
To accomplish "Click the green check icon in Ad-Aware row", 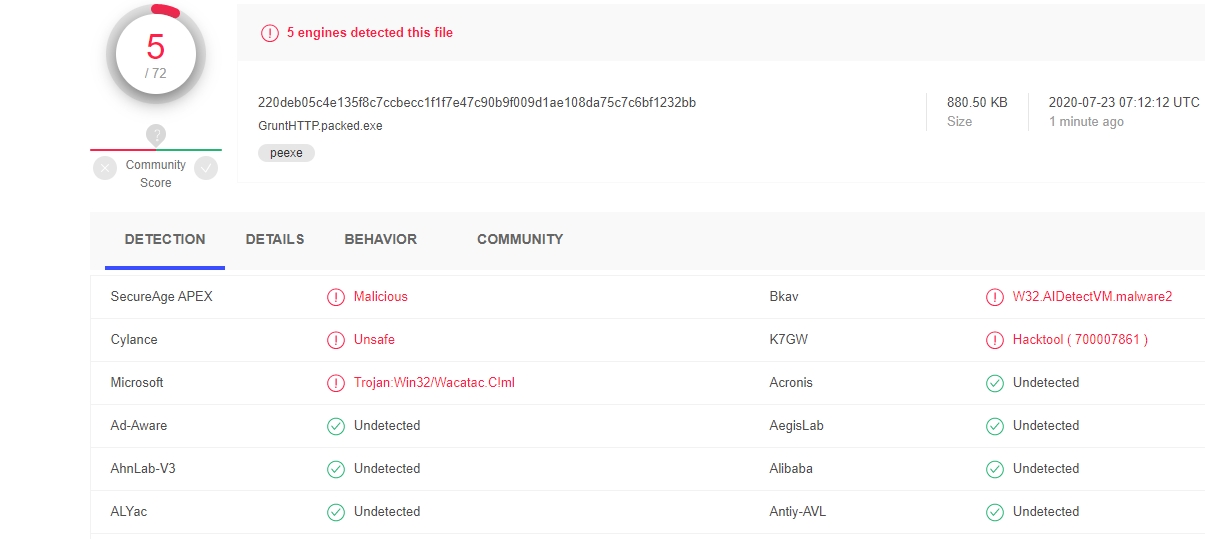I will point(336,426).
